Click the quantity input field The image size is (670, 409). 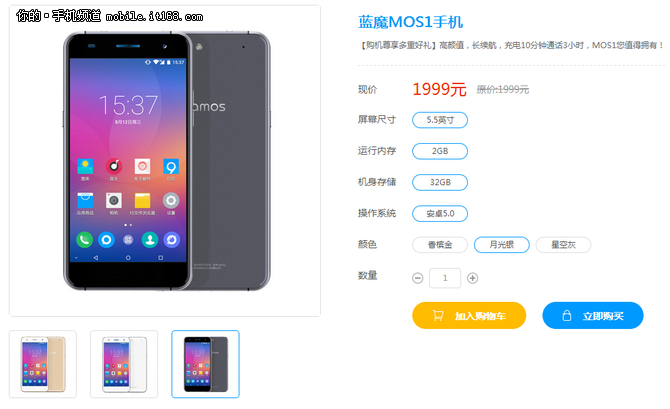[x=445, y=278]
